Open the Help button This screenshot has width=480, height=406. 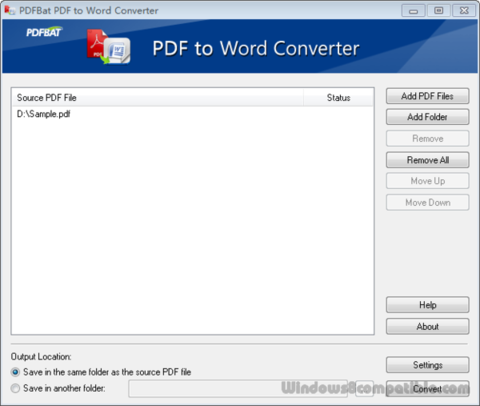pyautogui.click(x=427, y=305)
